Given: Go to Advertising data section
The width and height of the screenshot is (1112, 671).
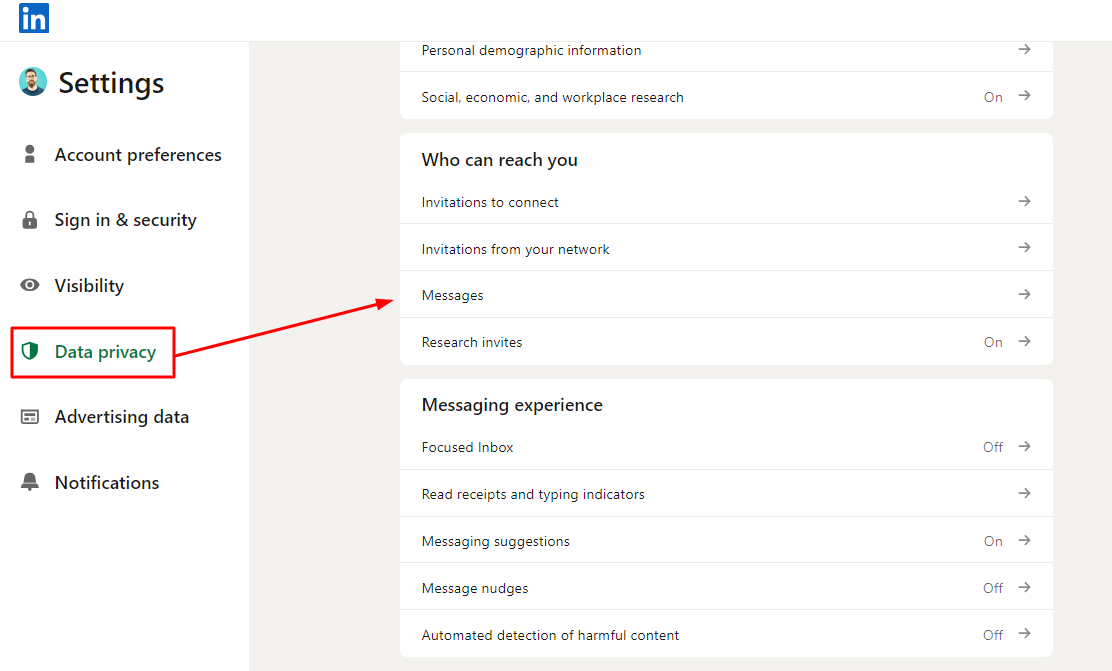Looking at the screenshot, I should click(121, 417).
